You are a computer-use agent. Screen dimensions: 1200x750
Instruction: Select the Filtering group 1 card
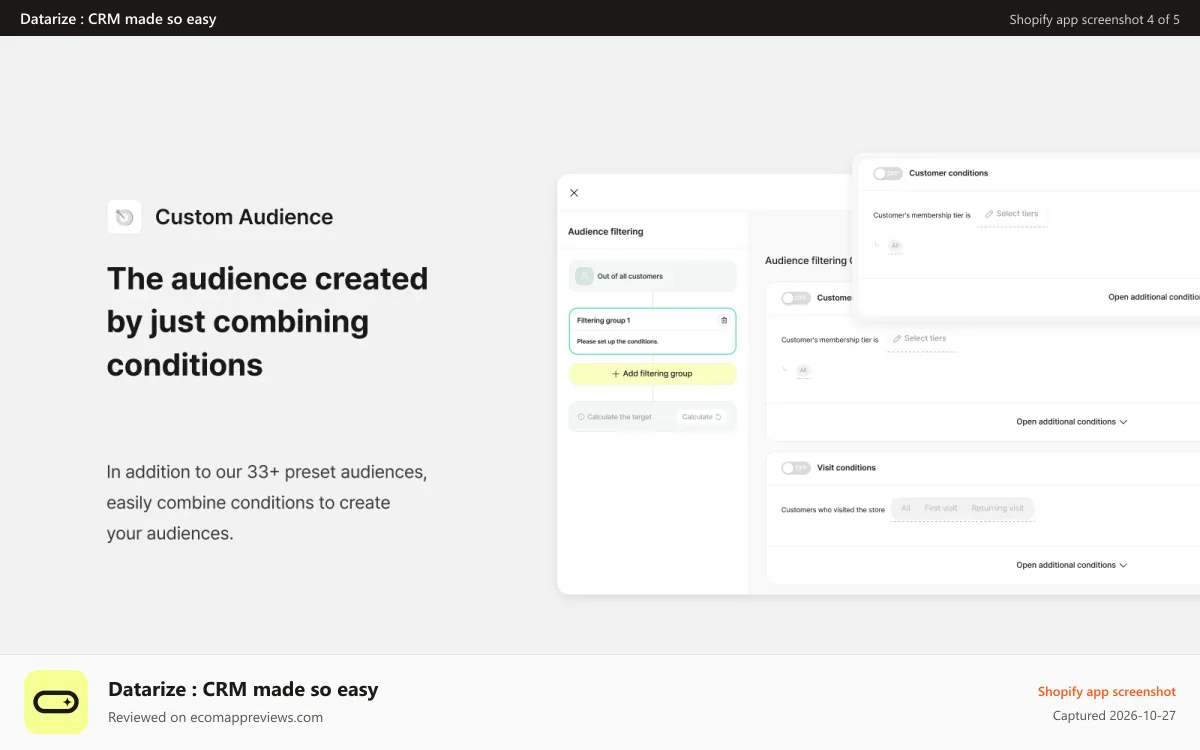click(x=652, y=331)
